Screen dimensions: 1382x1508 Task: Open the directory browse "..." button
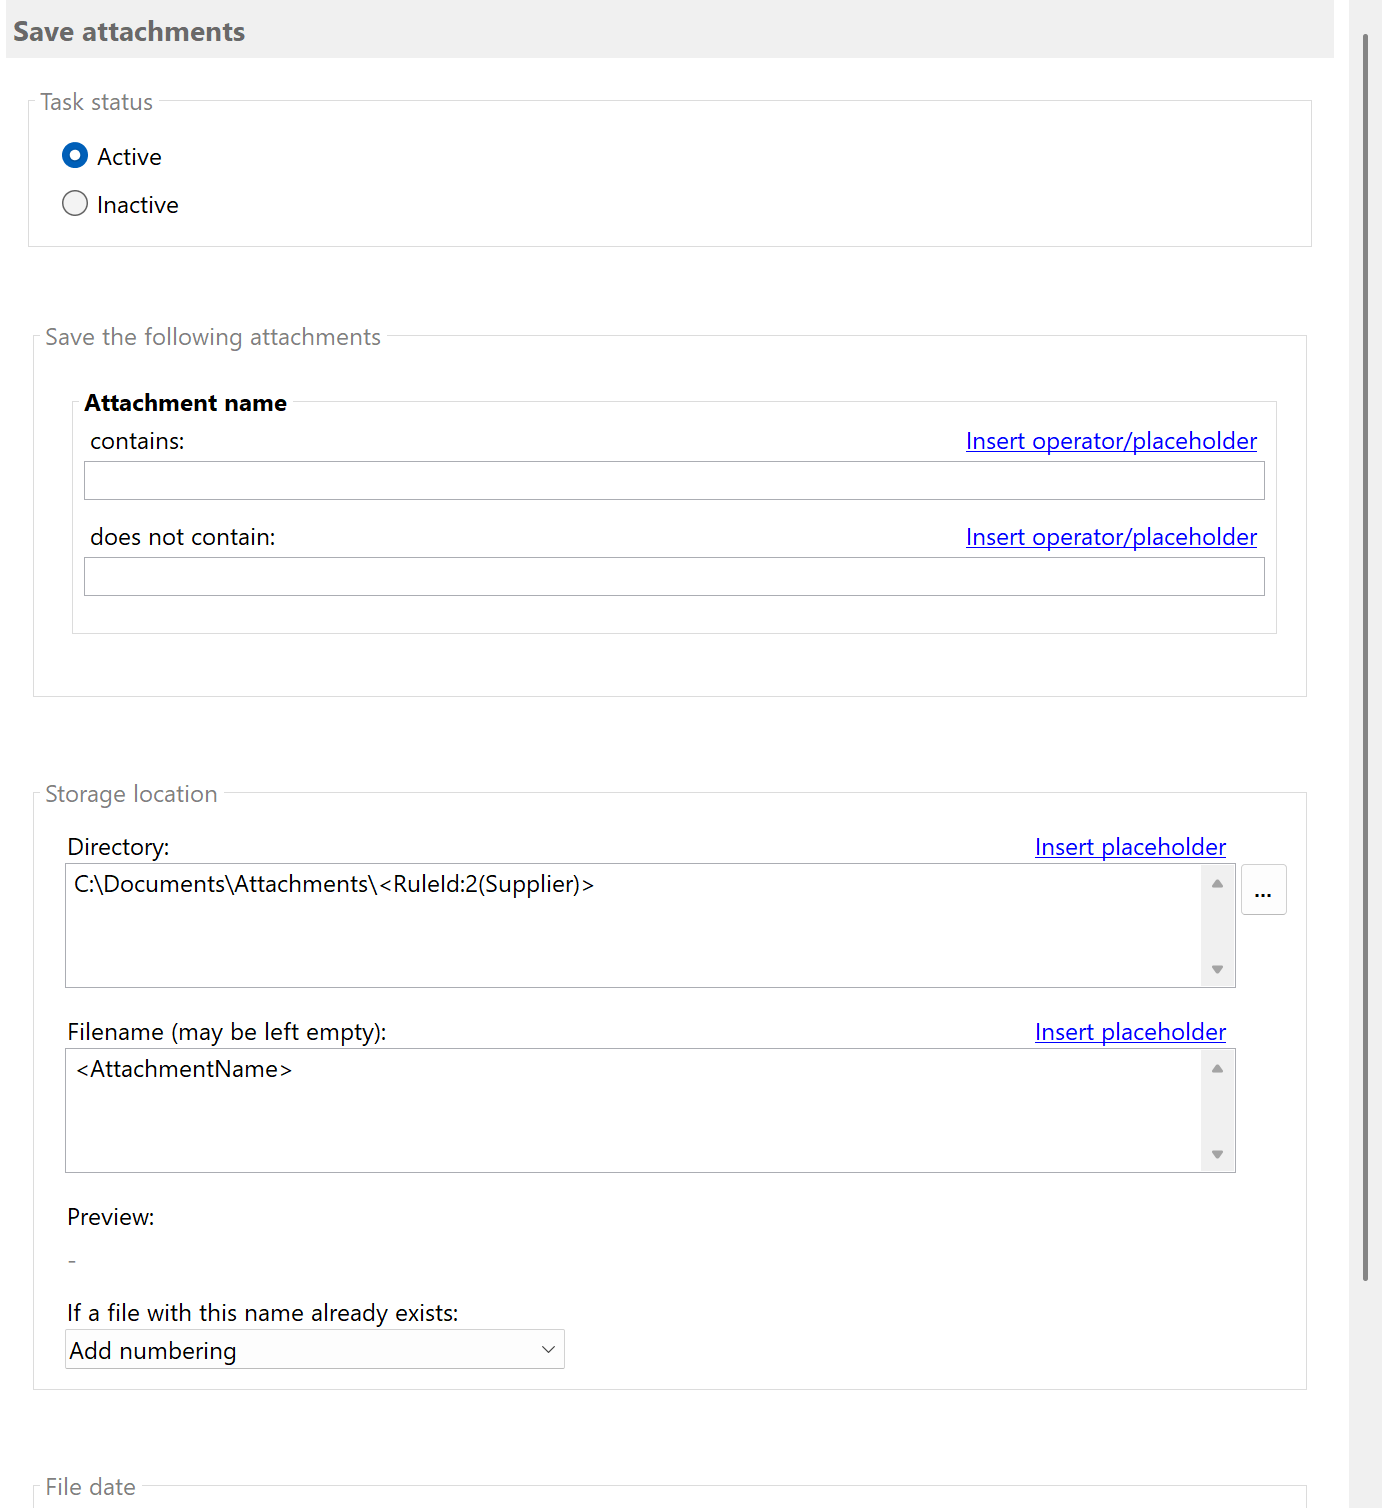1263,889
